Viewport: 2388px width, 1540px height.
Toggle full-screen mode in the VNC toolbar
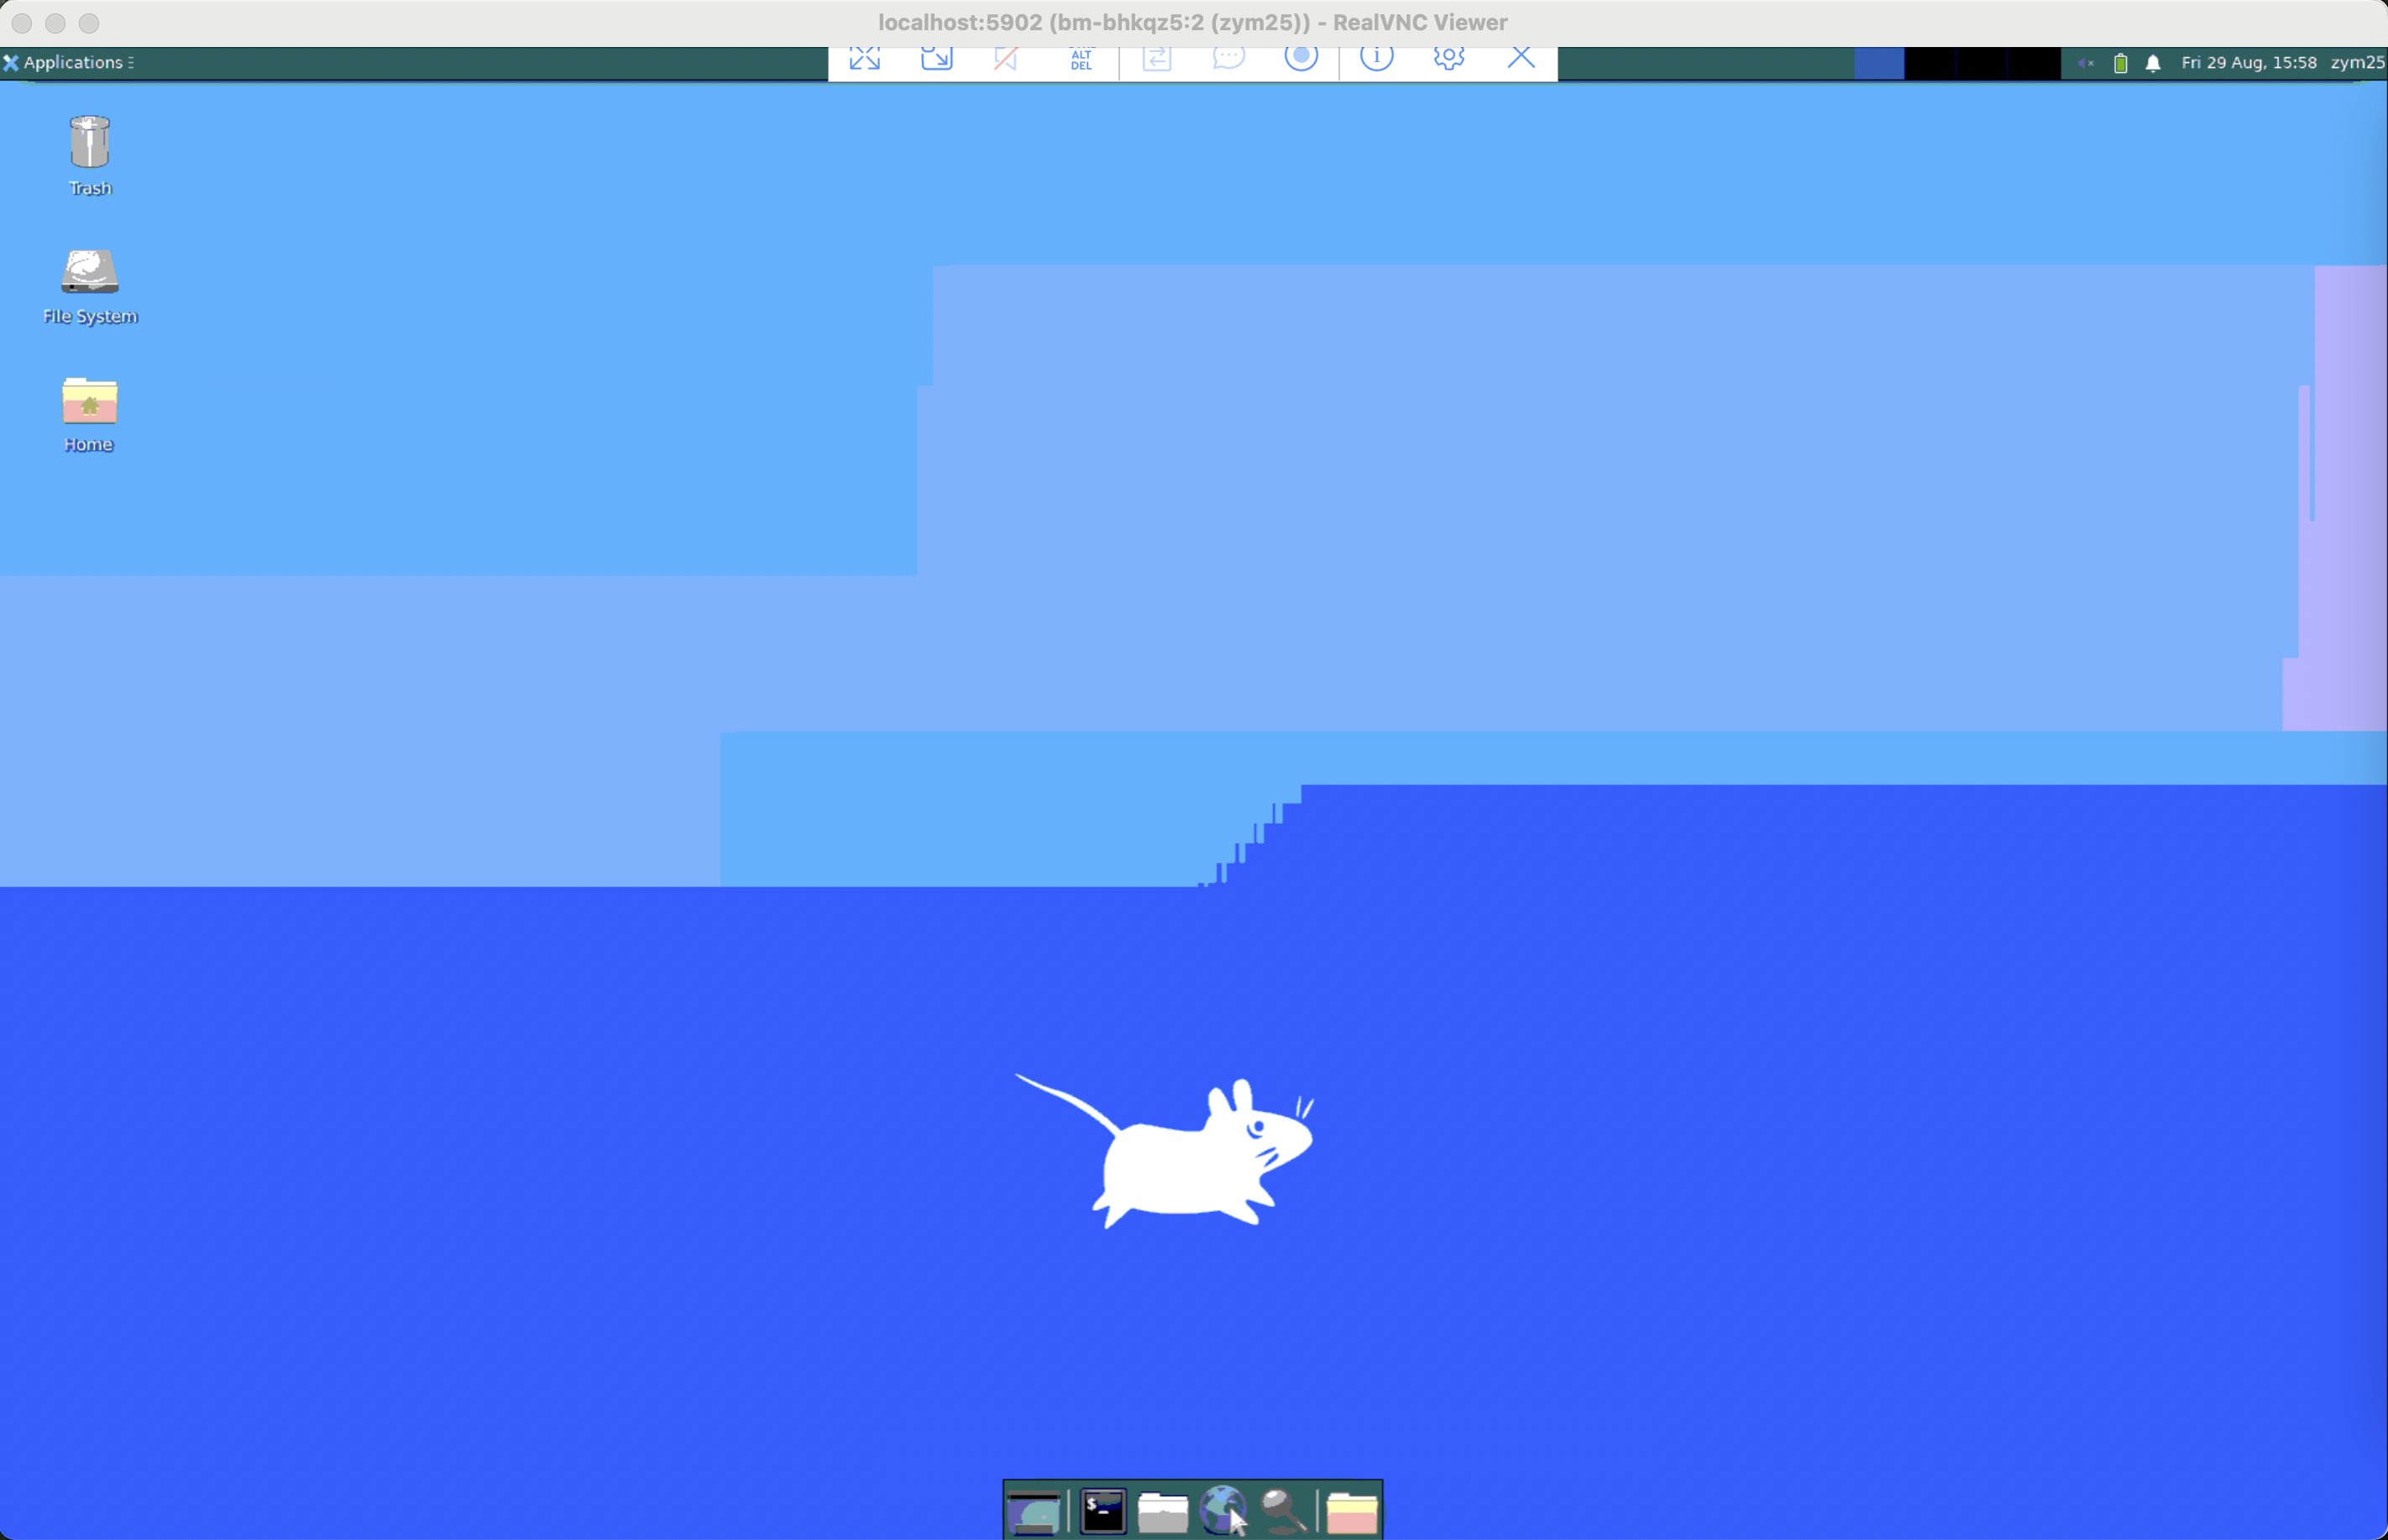(862, 59)
